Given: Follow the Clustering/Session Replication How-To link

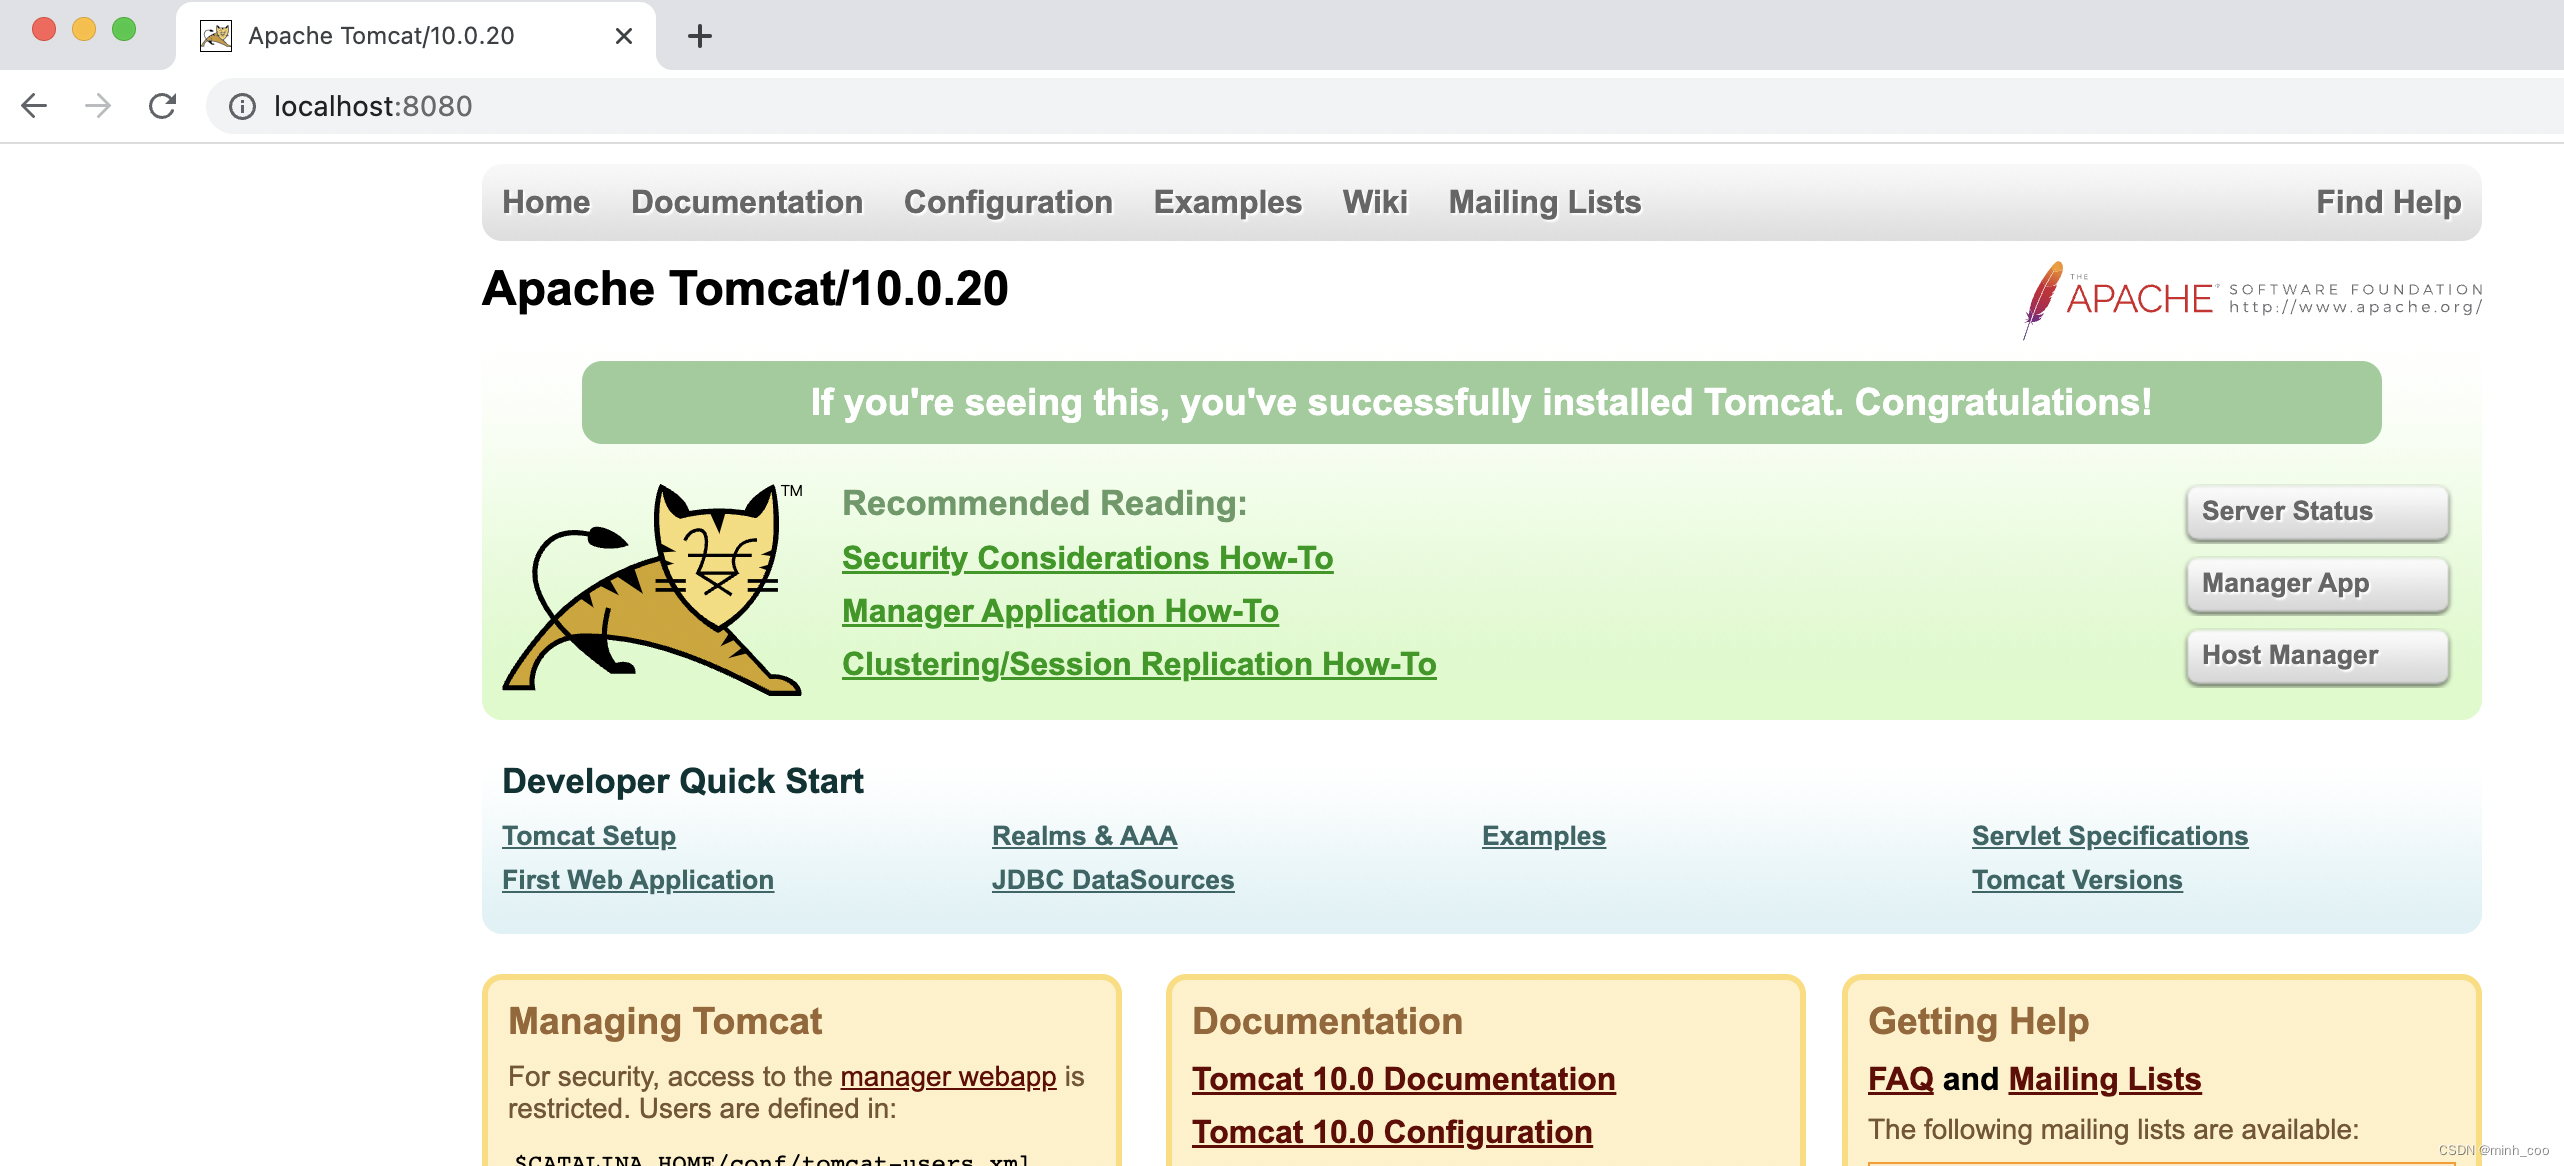Looking at the screenshot, I should click(x=1139, y=664).
